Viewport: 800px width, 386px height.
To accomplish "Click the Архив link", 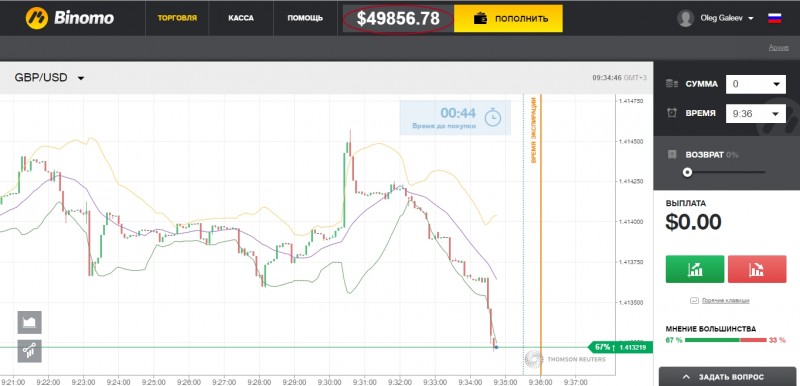I will pos(779,47).
